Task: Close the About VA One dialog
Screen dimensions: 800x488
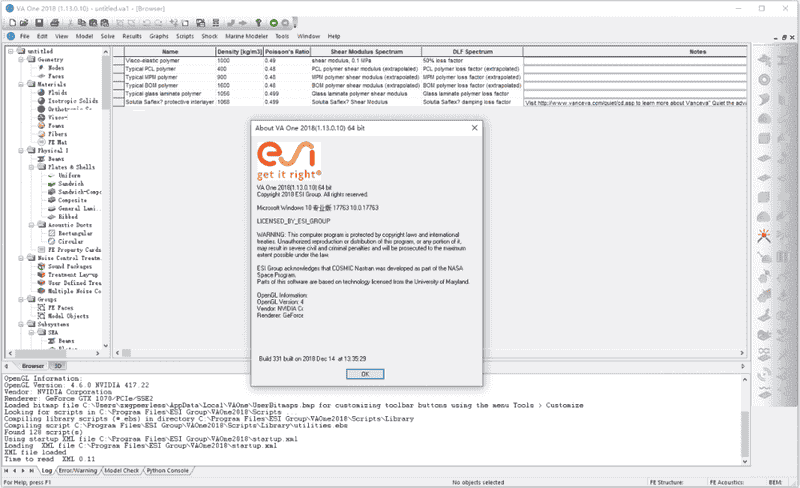Action: pyautogui.click(x=474, y=128)
